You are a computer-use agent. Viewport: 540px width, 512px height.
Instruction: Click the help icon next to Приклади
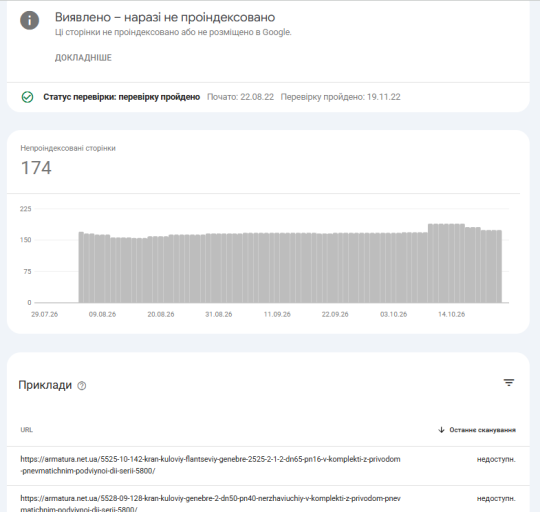(x=82, y=386)
